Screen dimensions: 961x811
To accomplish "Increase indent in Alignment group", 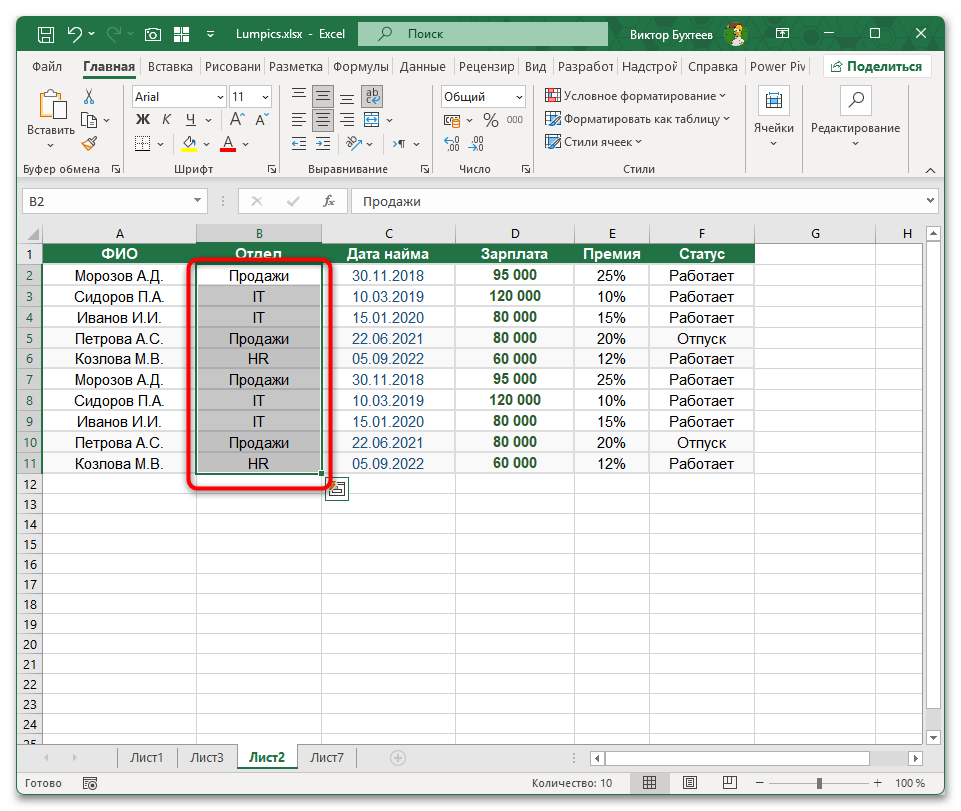I will (323, 144).
